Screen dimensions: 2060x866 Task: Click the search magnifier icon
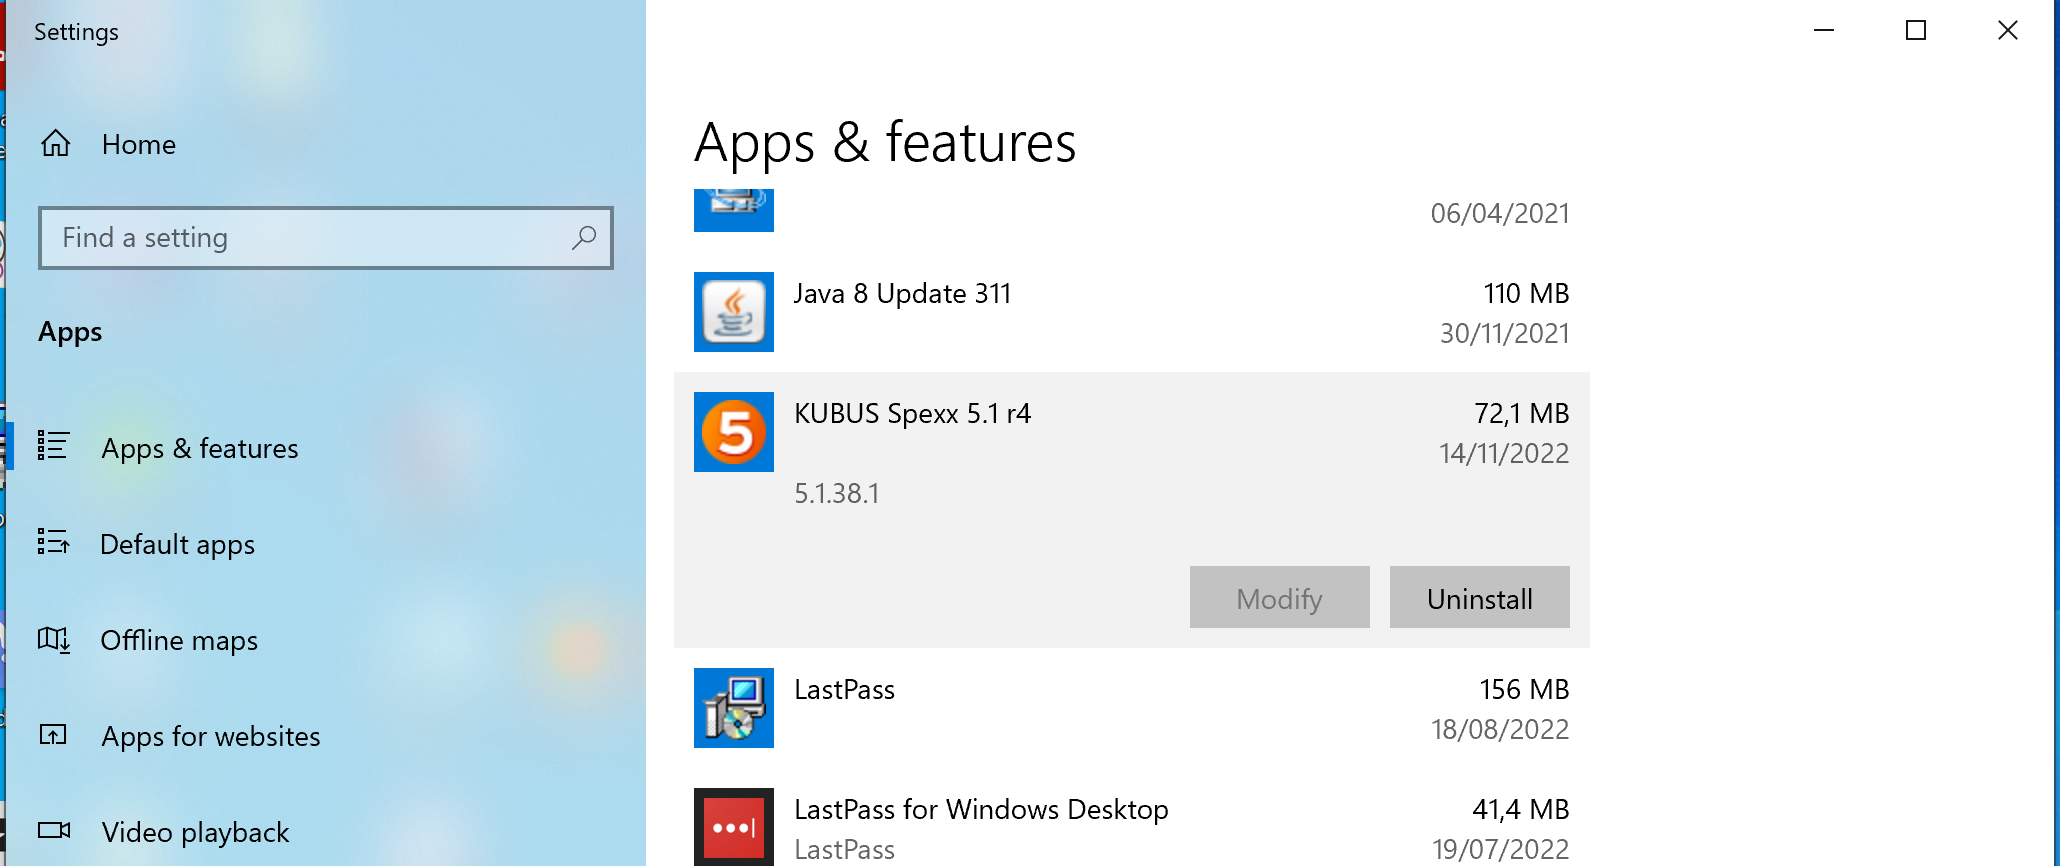(x=584, y=237)
